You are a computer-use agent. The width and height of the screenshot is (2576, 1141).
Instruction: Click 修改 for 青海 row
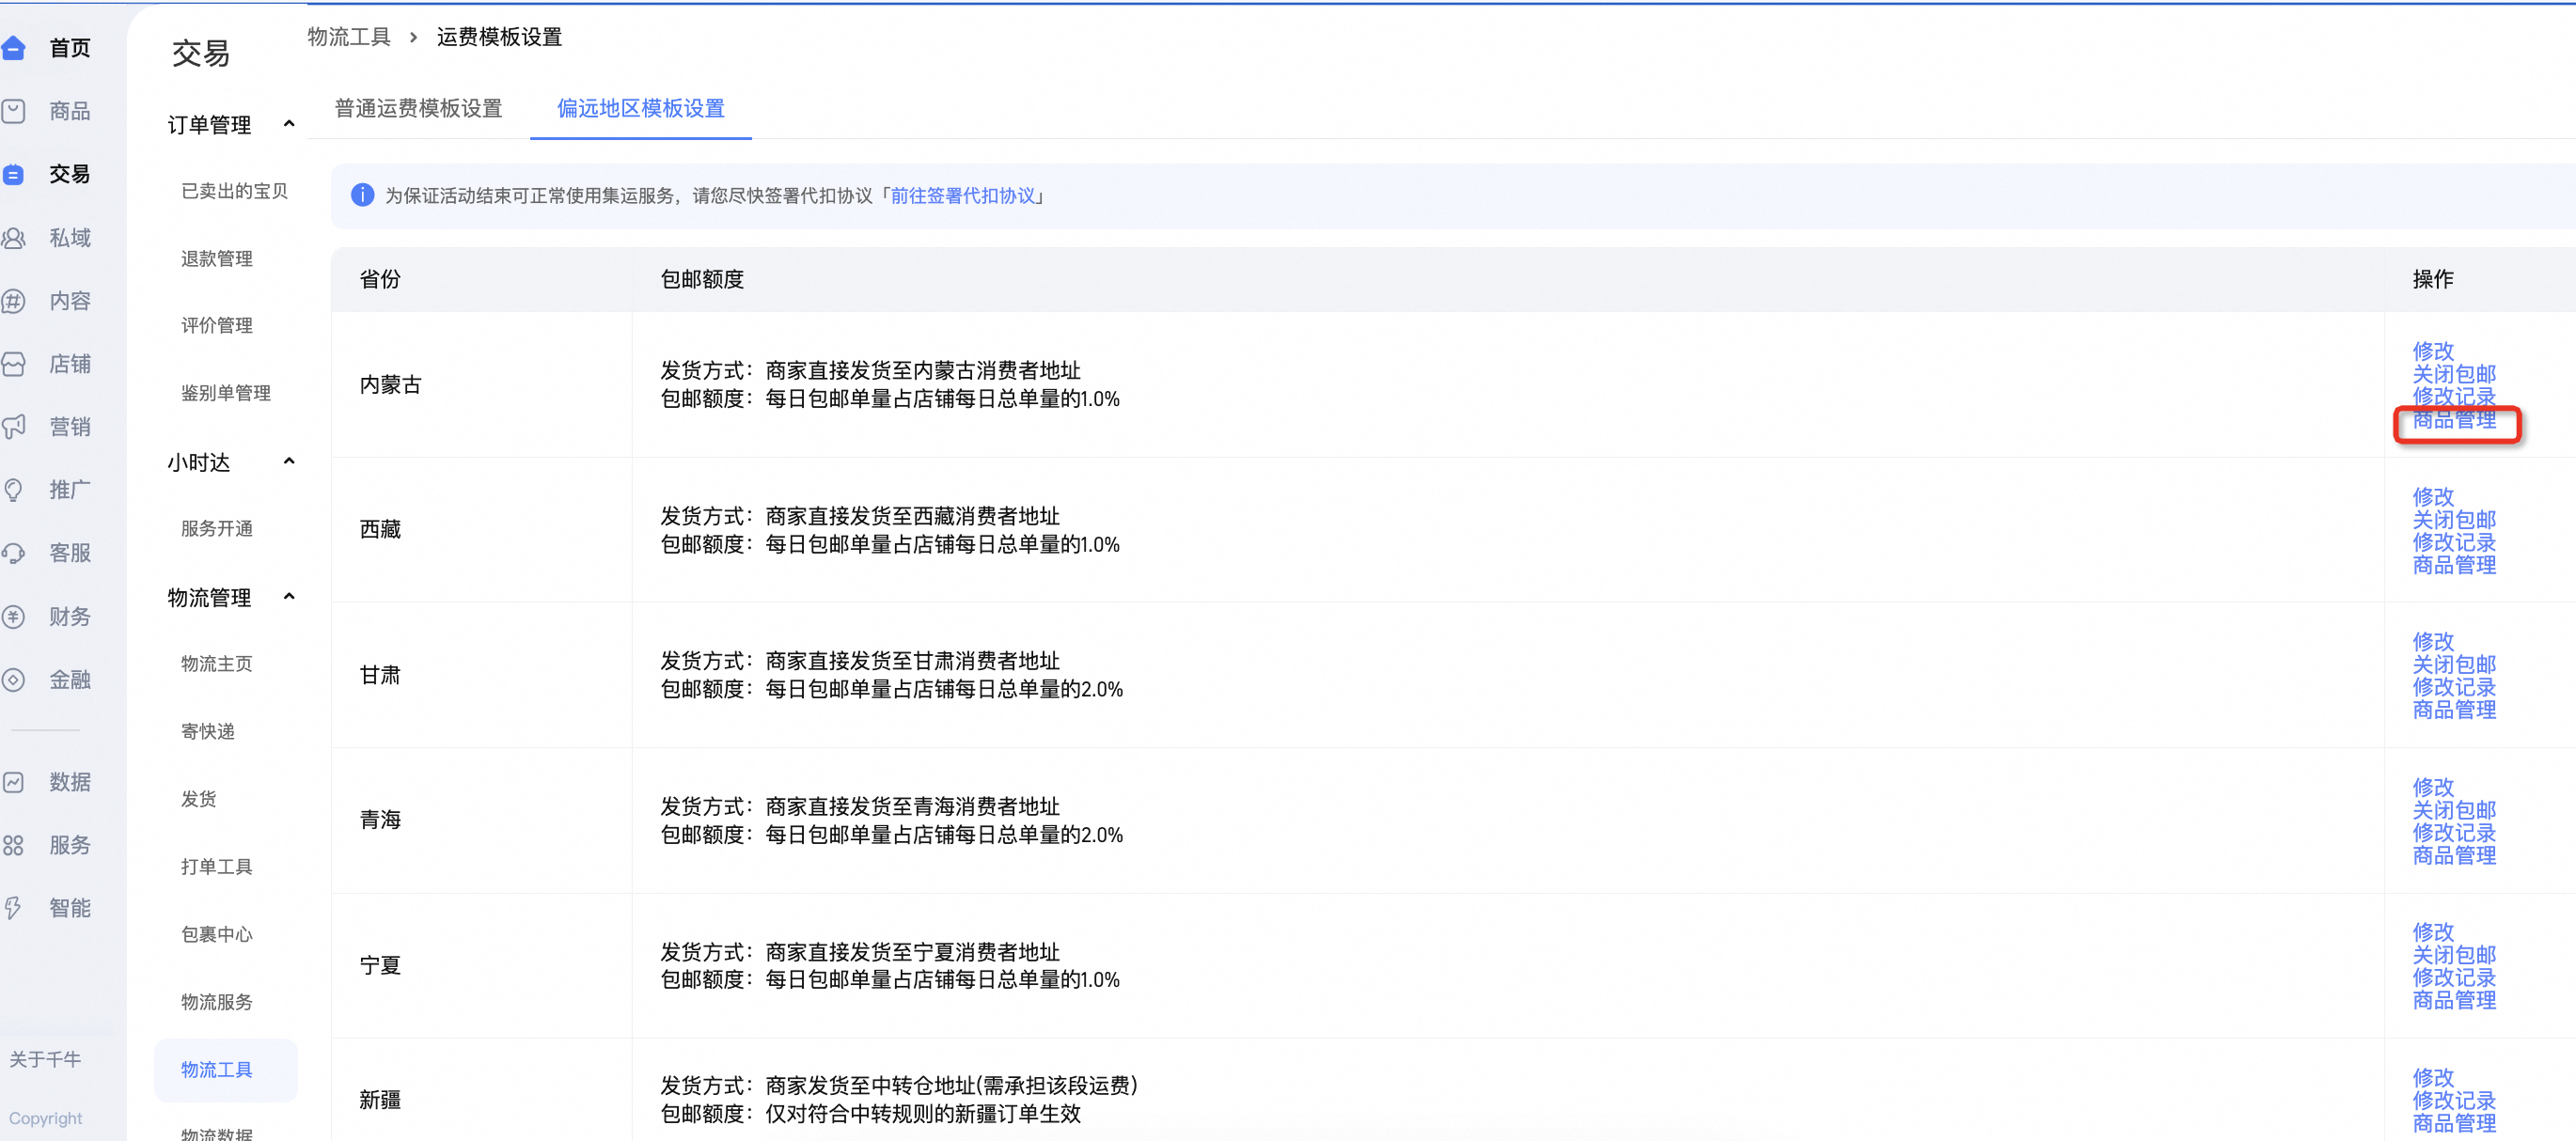tap(2432, 787)
